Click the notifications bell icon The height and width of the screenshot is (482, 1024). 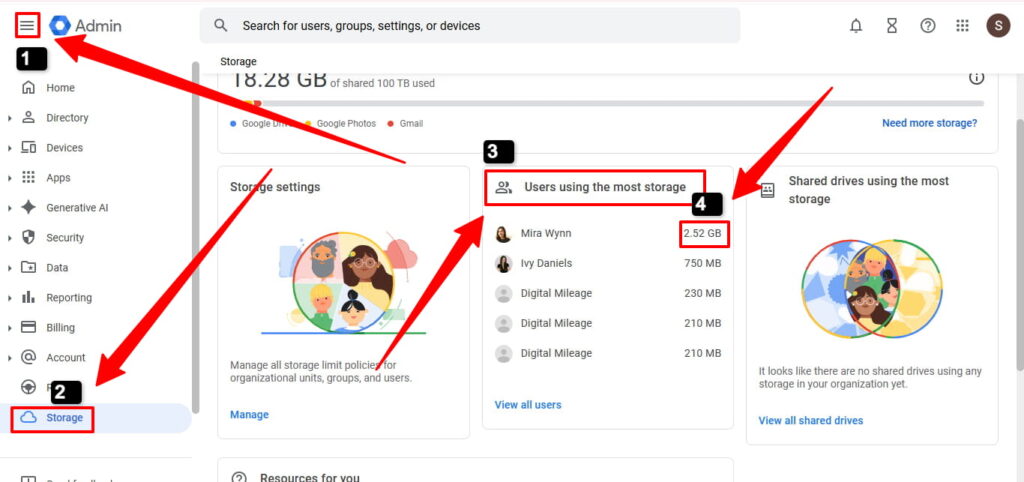(x=855, y=26)
